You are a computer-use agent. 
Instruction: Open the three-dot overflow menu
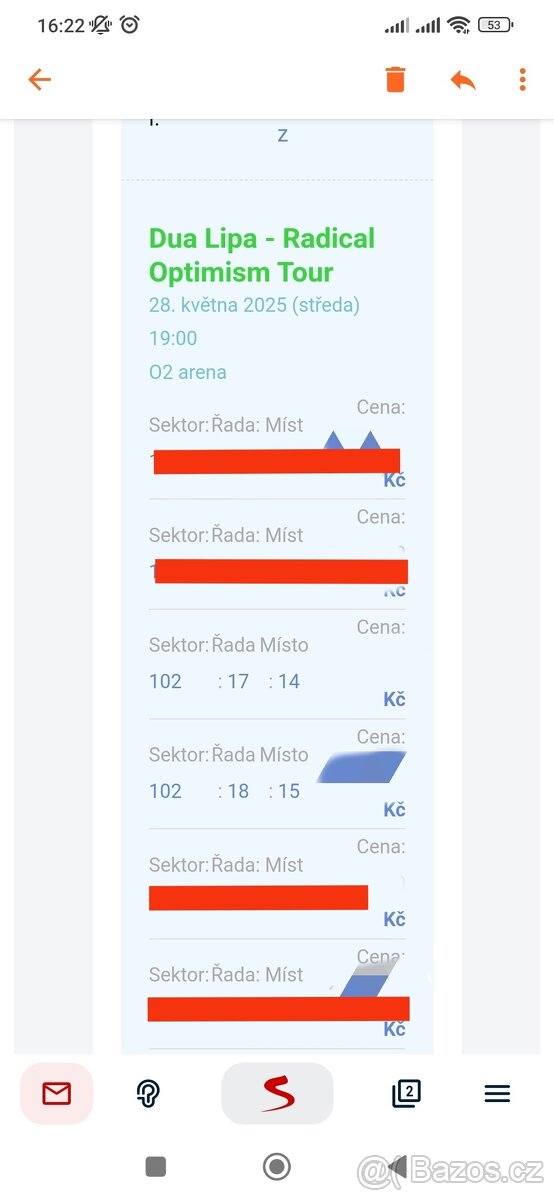(522, 80)
